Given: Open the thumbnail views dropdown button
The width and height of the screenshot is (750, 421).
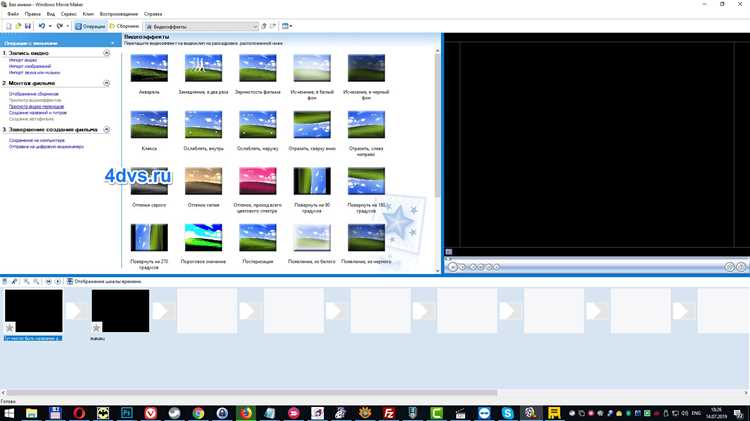Looking at the screenshot, I should [287, 26].
